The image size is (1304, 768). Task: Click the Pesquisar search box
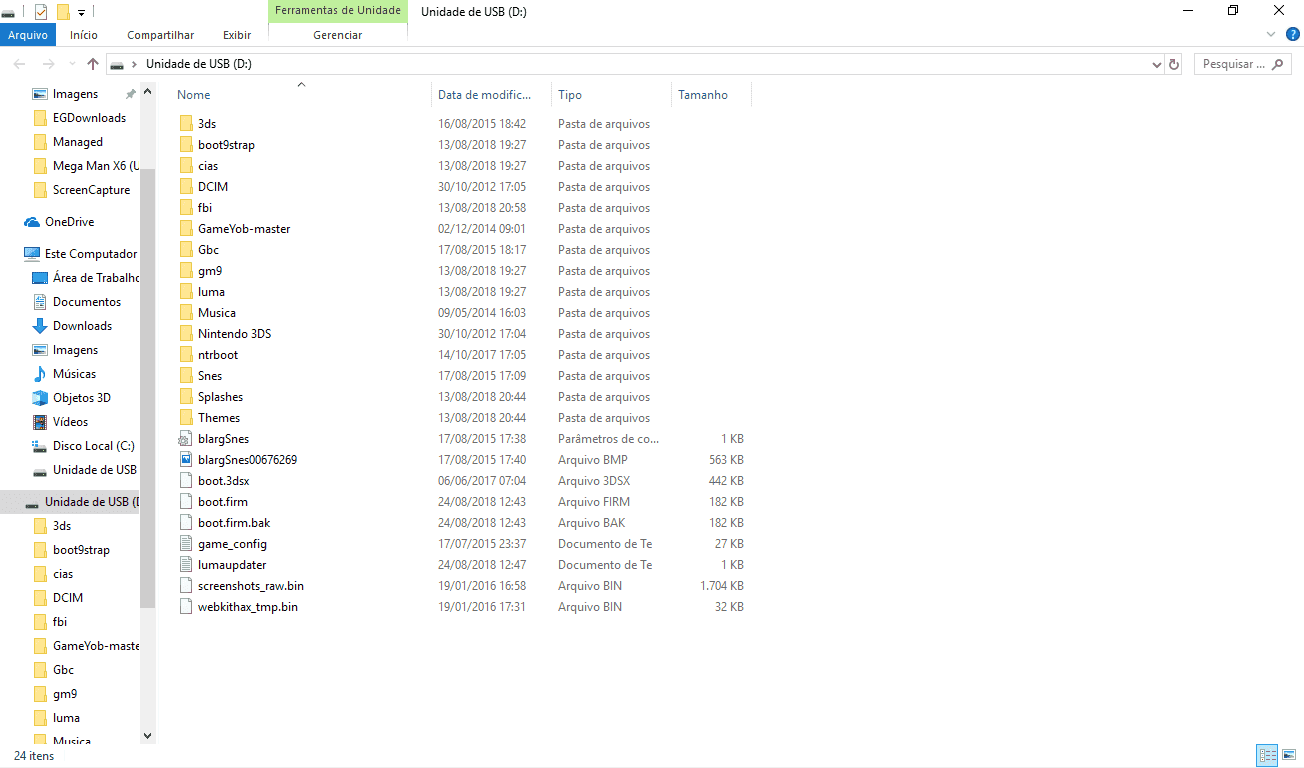click(x=1243, y=64)
